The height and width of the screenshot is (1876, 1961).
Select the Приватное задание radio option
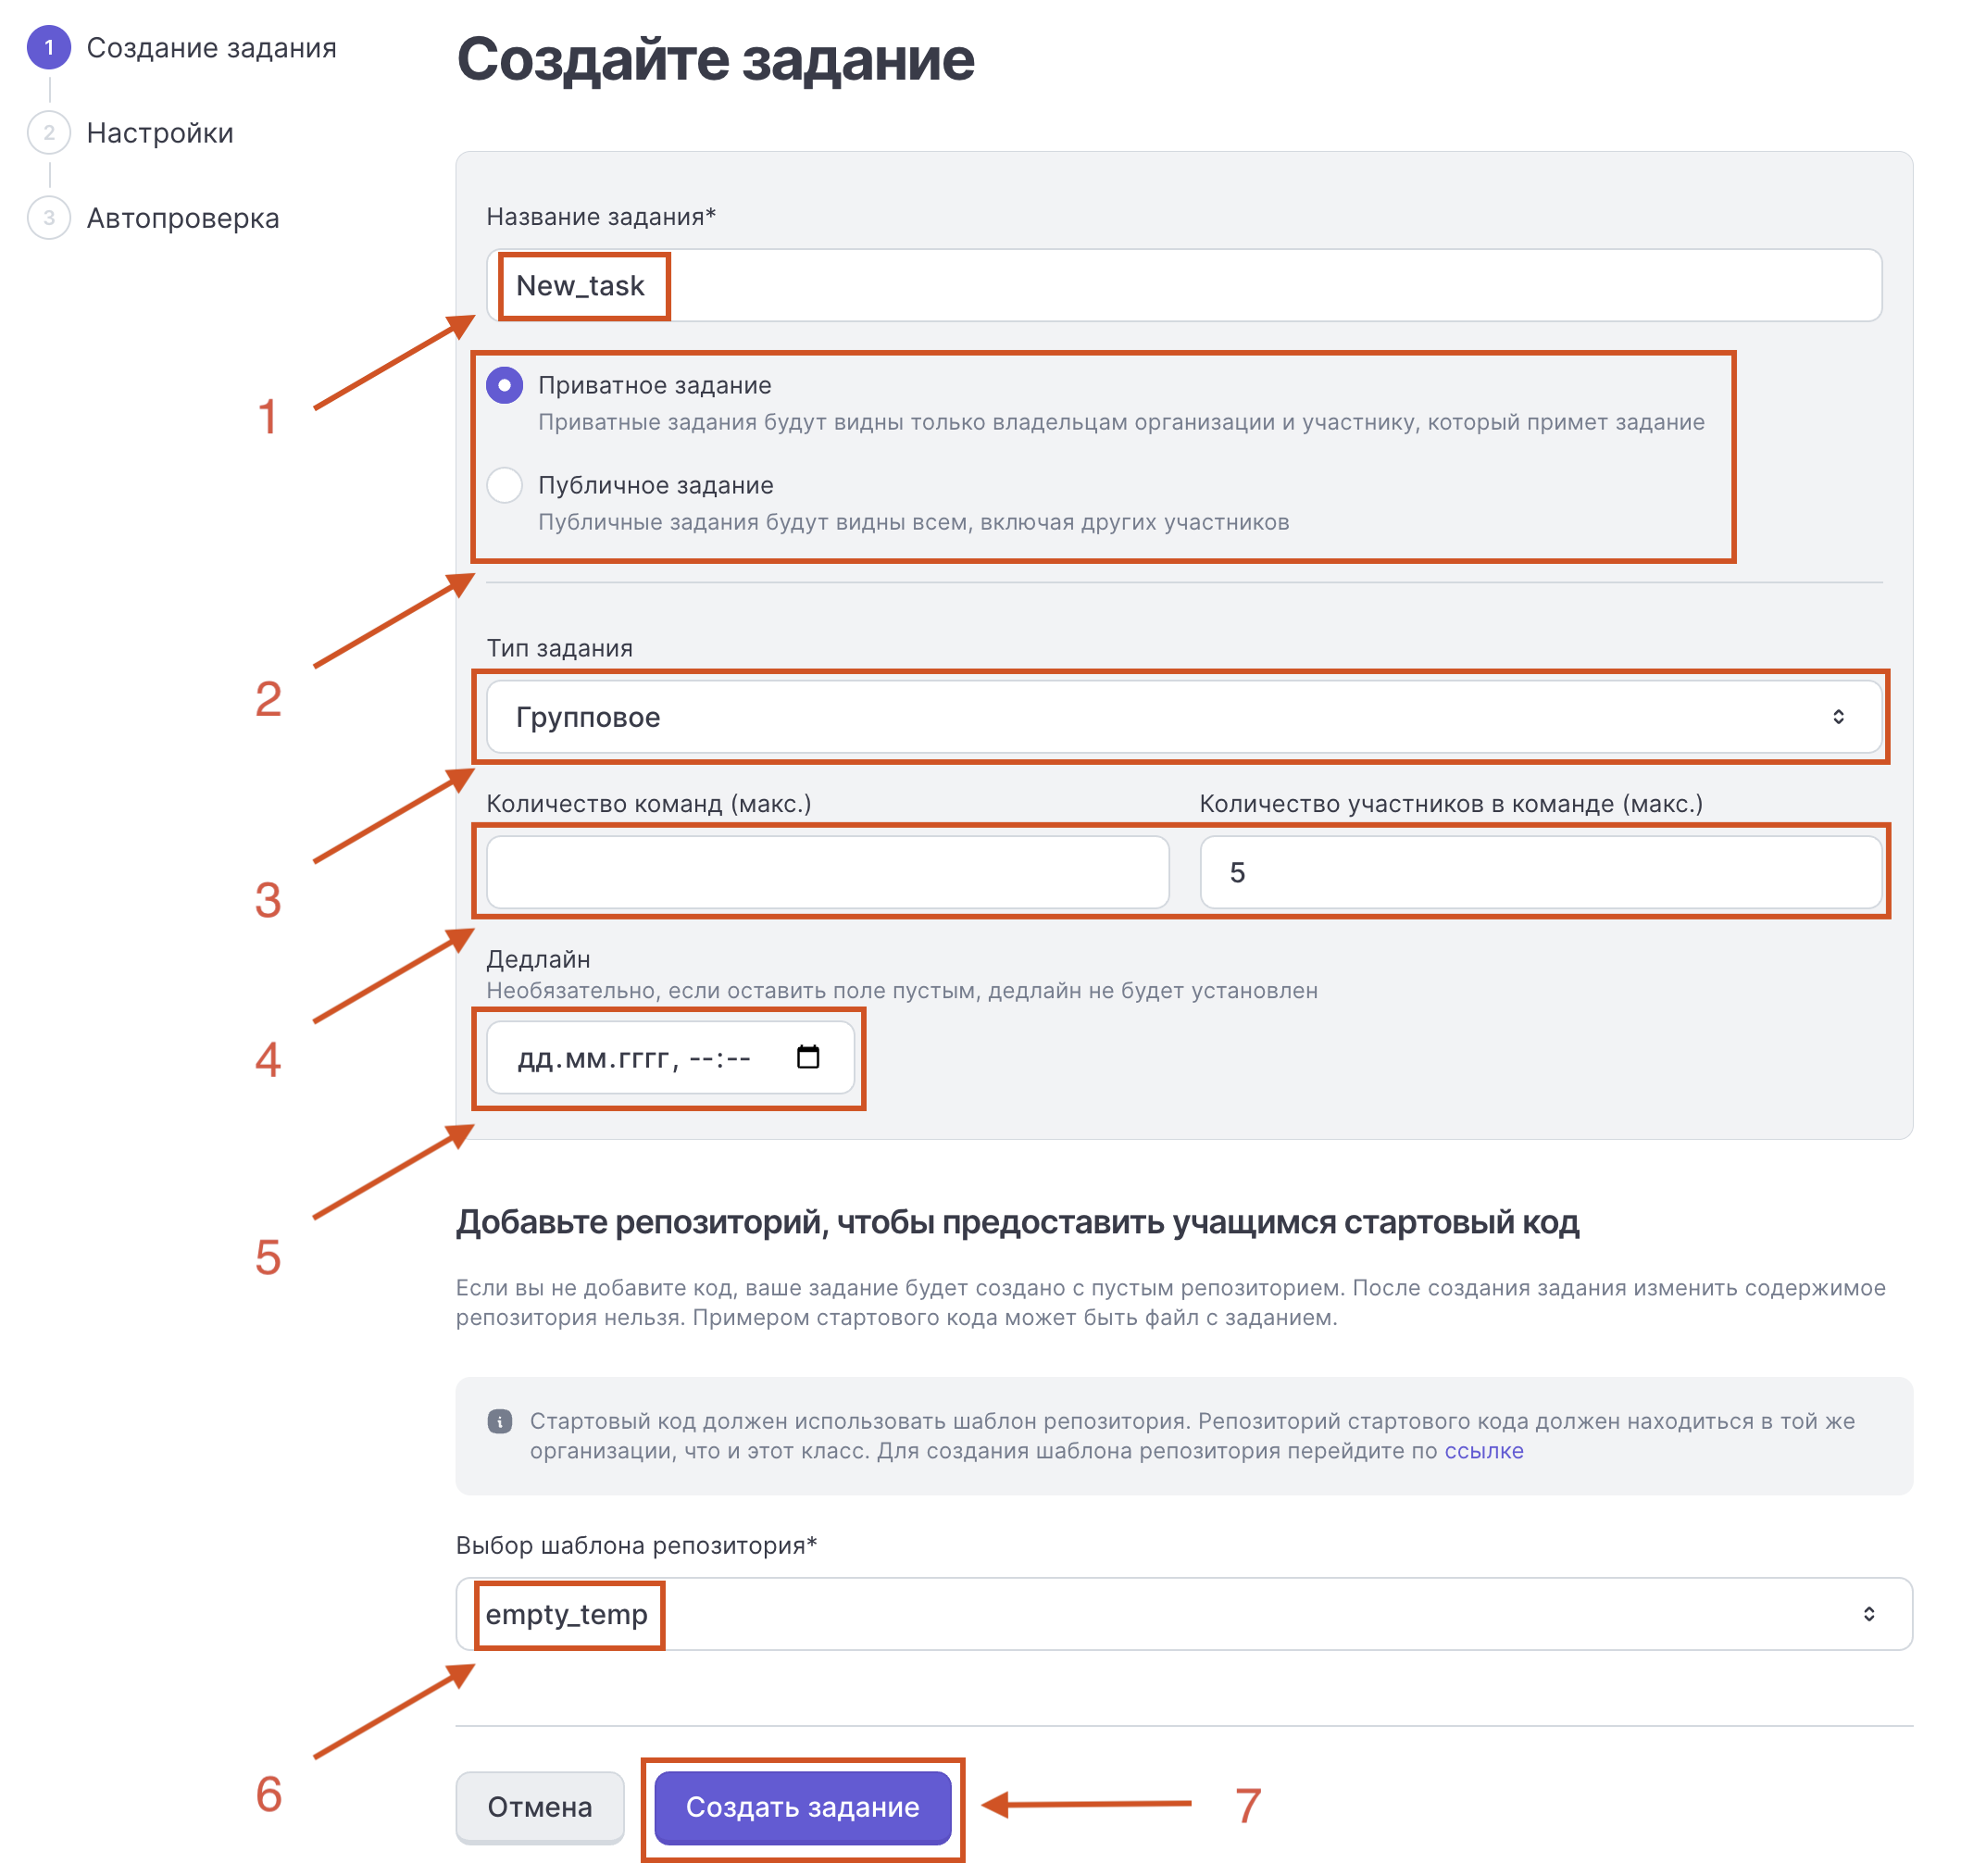(x=505, y=385)
